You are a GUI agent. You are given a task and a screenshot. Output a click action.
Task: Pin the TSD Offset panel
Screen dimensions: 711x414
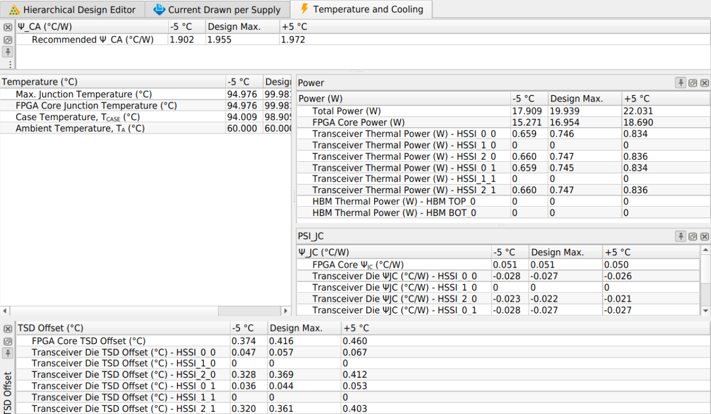click(8, 353)
